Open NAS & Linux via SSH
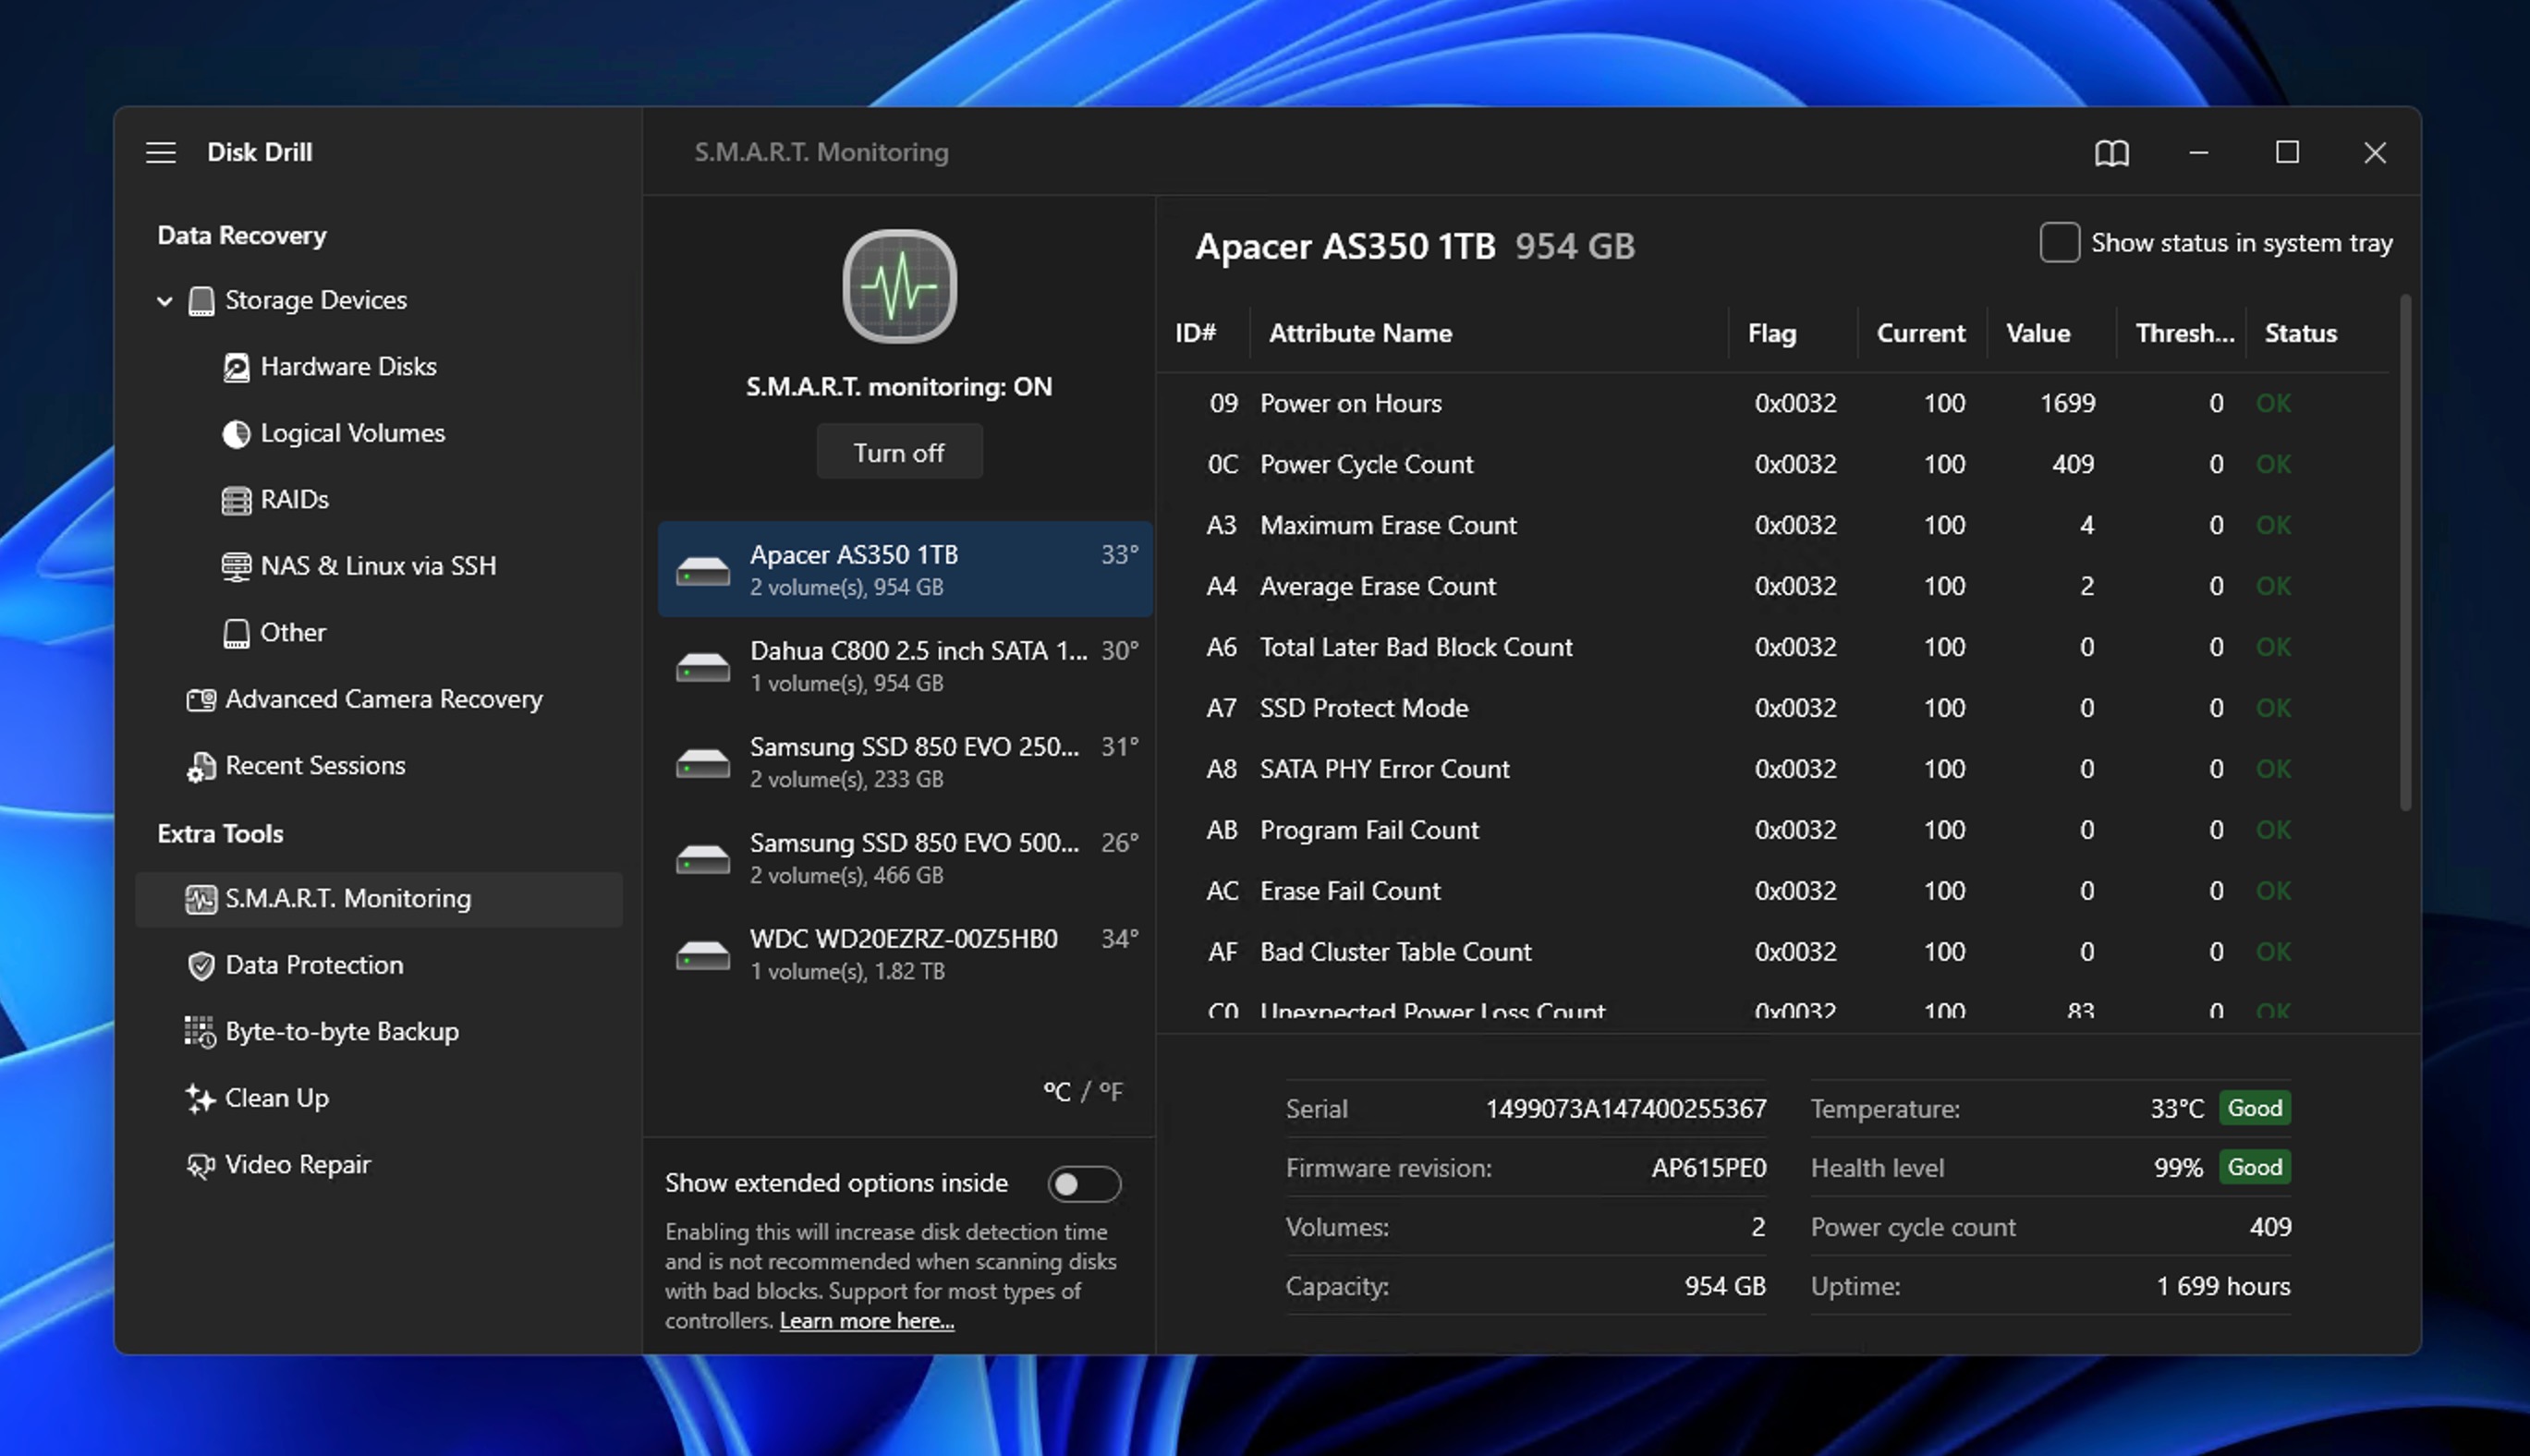This screenshot has width=2530, height=1456. click(378, 567)
